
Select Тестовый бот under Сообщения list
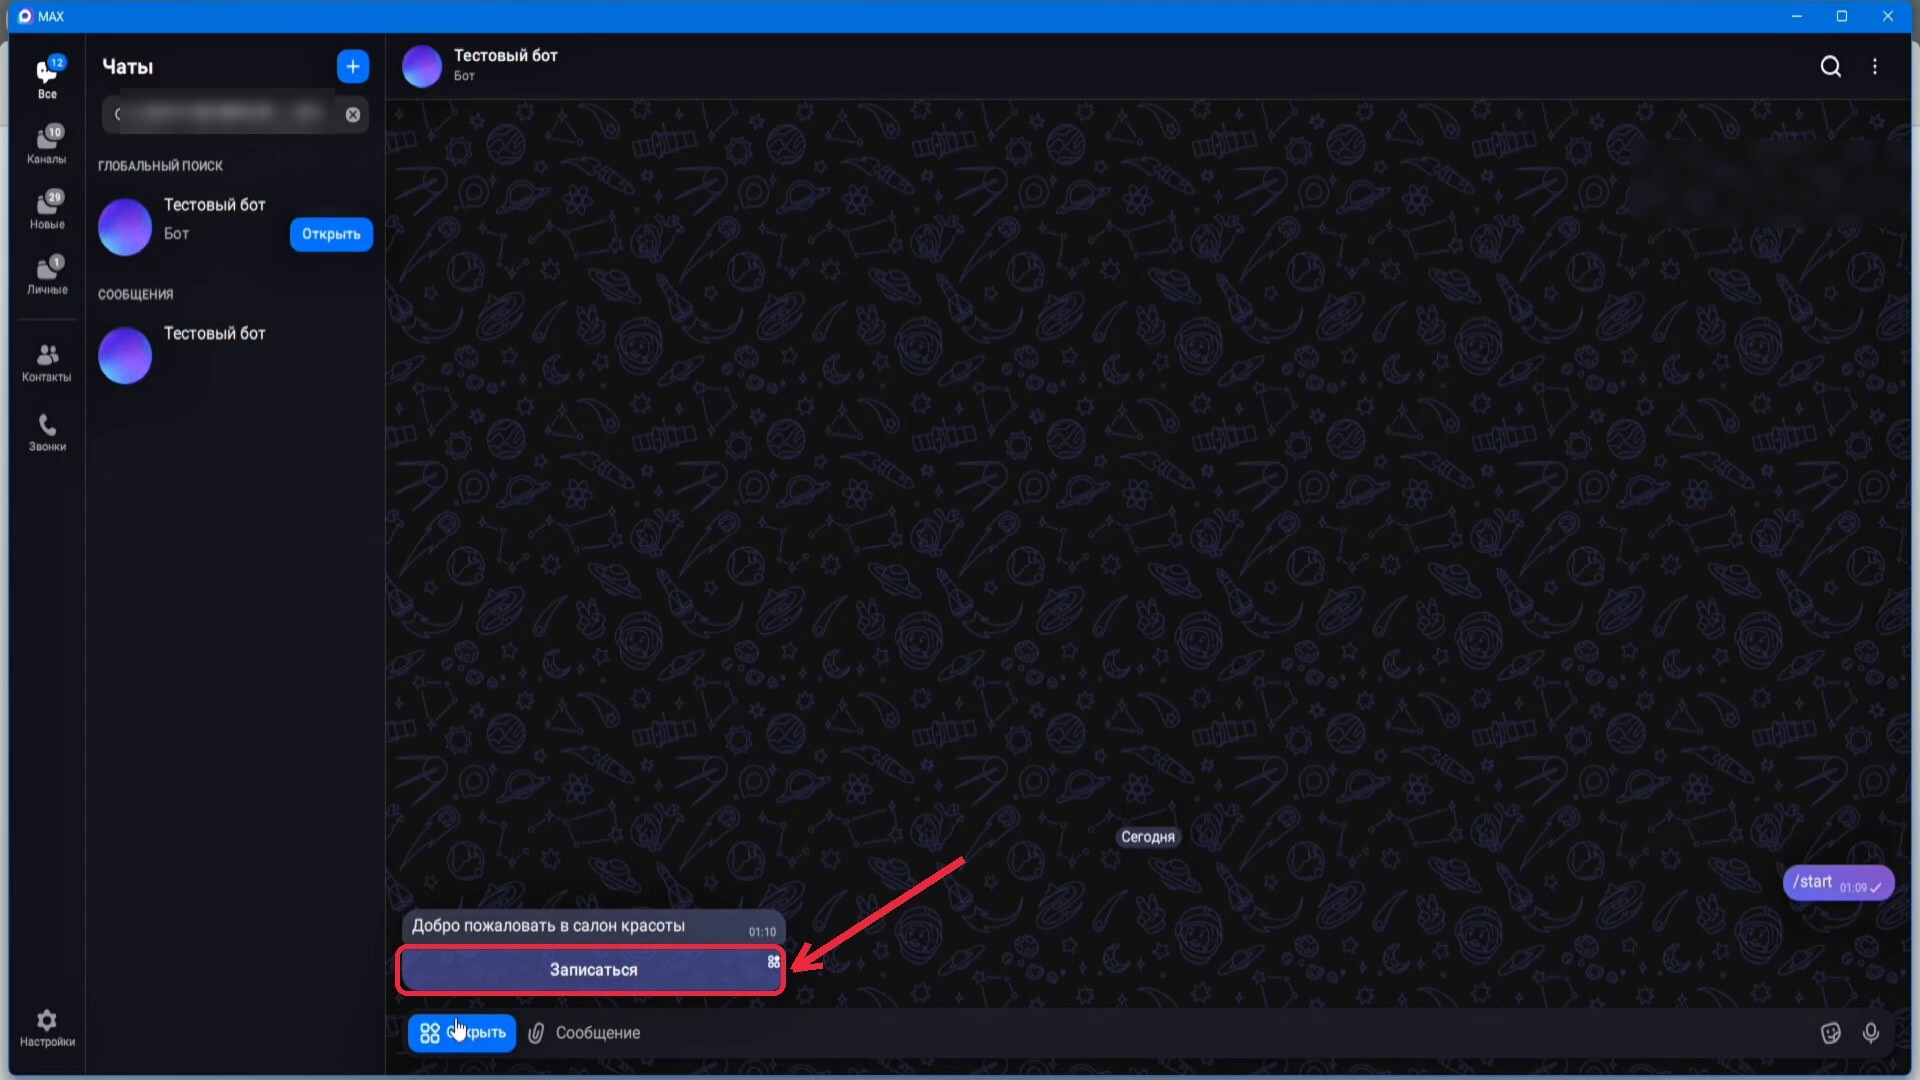pos(235,355)
